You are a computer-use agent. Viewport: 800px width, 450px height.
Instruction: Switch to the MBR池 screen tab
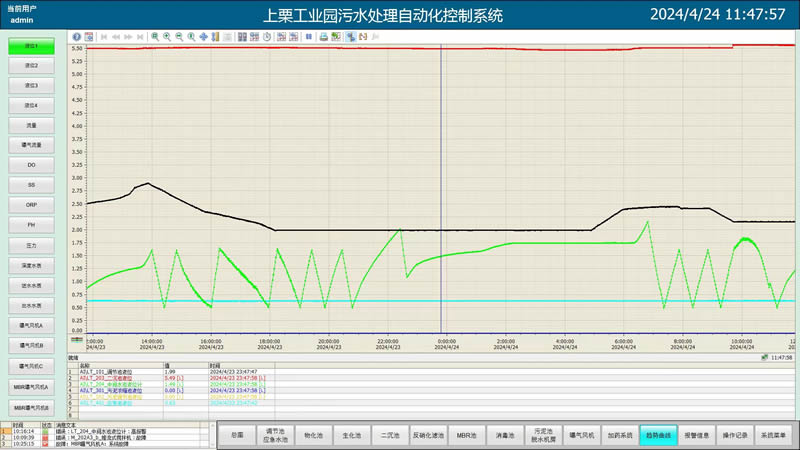tap(464, 435)
